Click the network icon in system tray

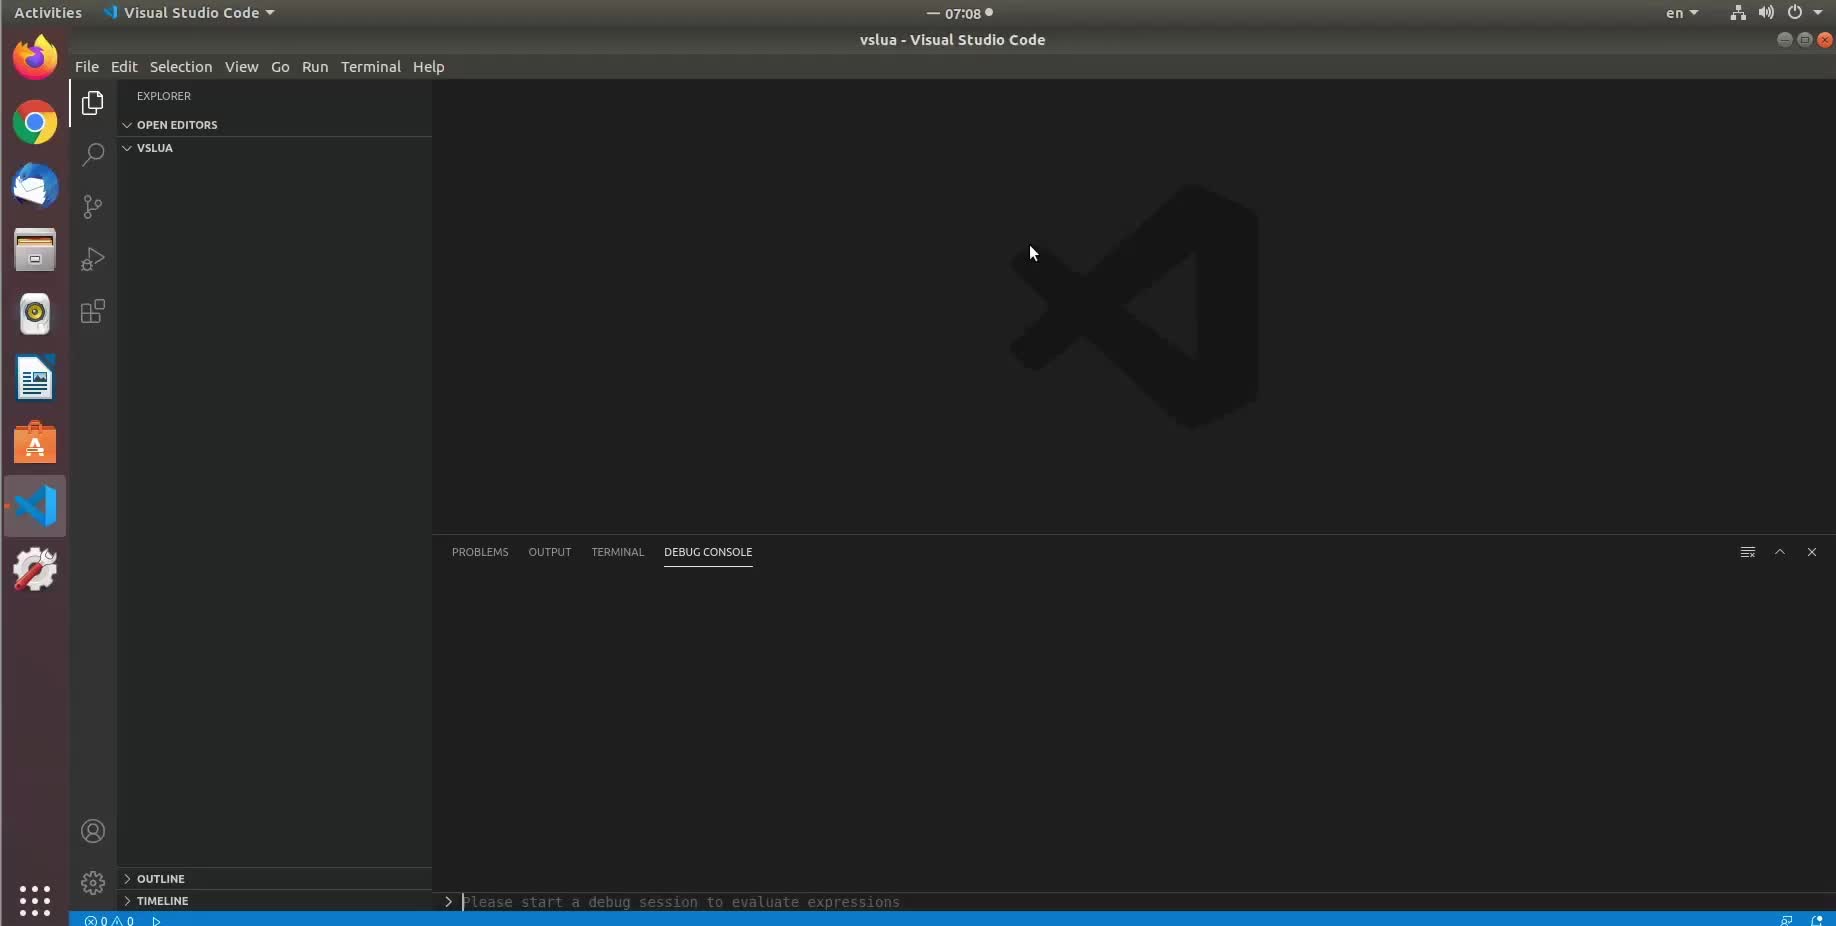point(1738,13)
